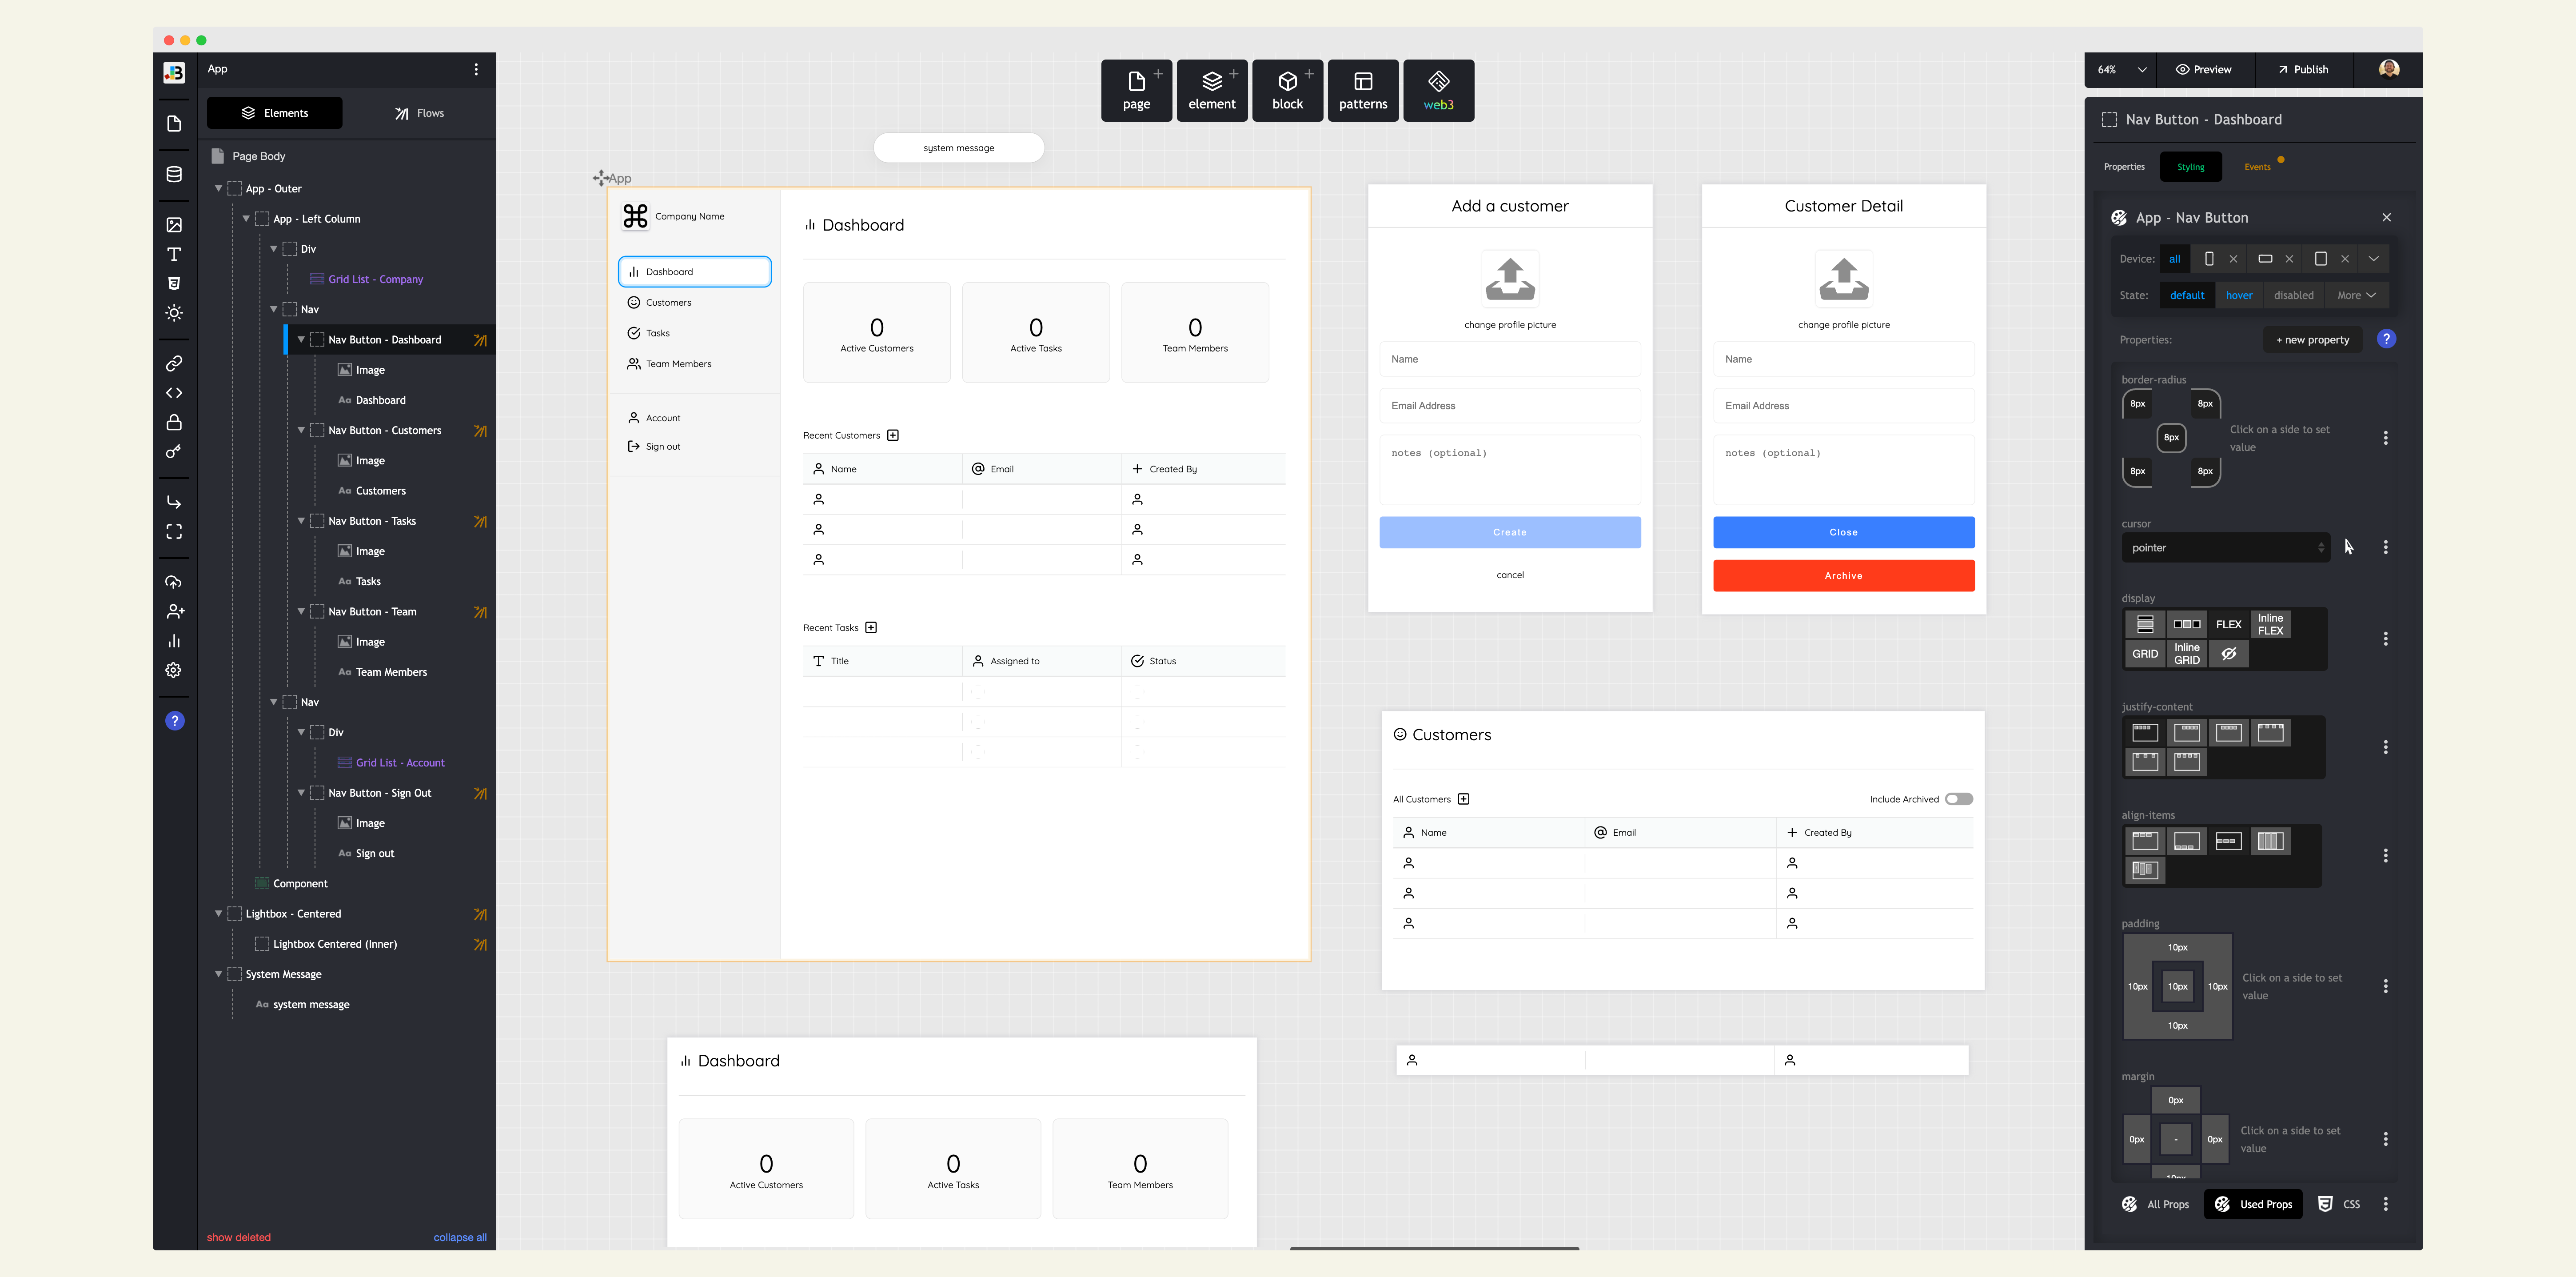Open the database icon in left sidebar
This screenshot has width=2576, height=1277.
[174, 174]
